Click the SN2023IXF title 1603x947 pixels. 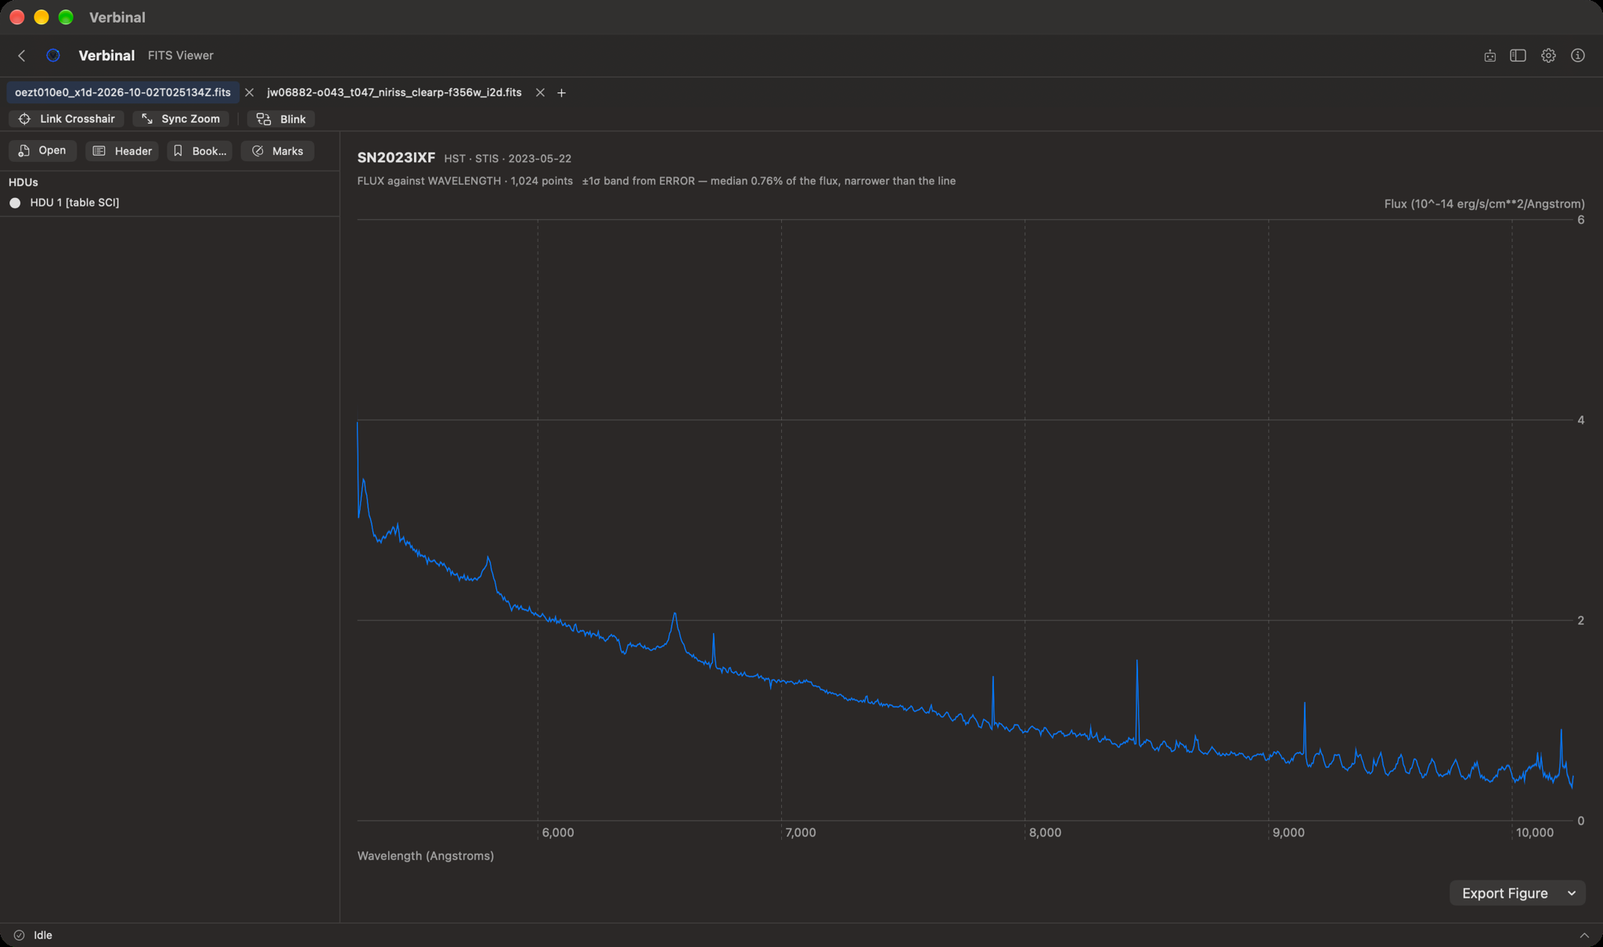pos(396,158)
